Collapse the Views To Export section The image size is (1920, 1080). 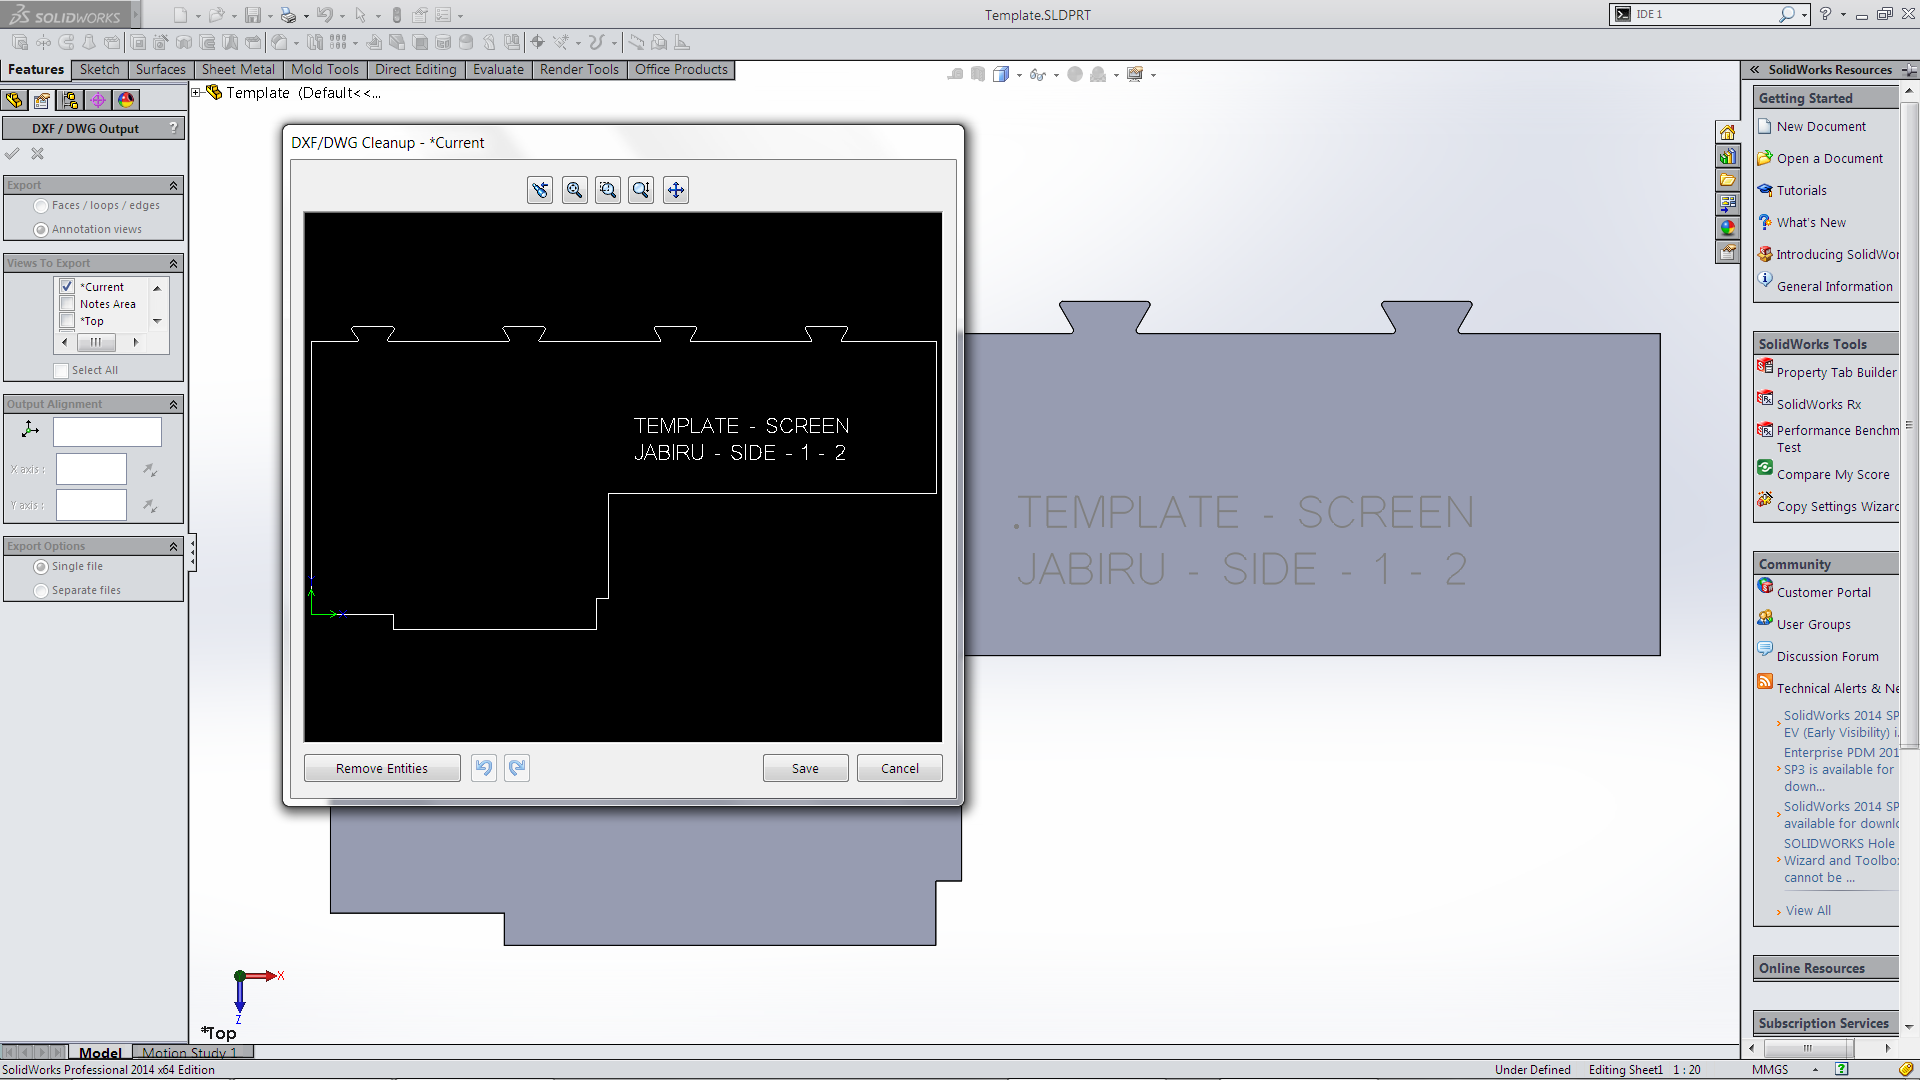point(173,263)
